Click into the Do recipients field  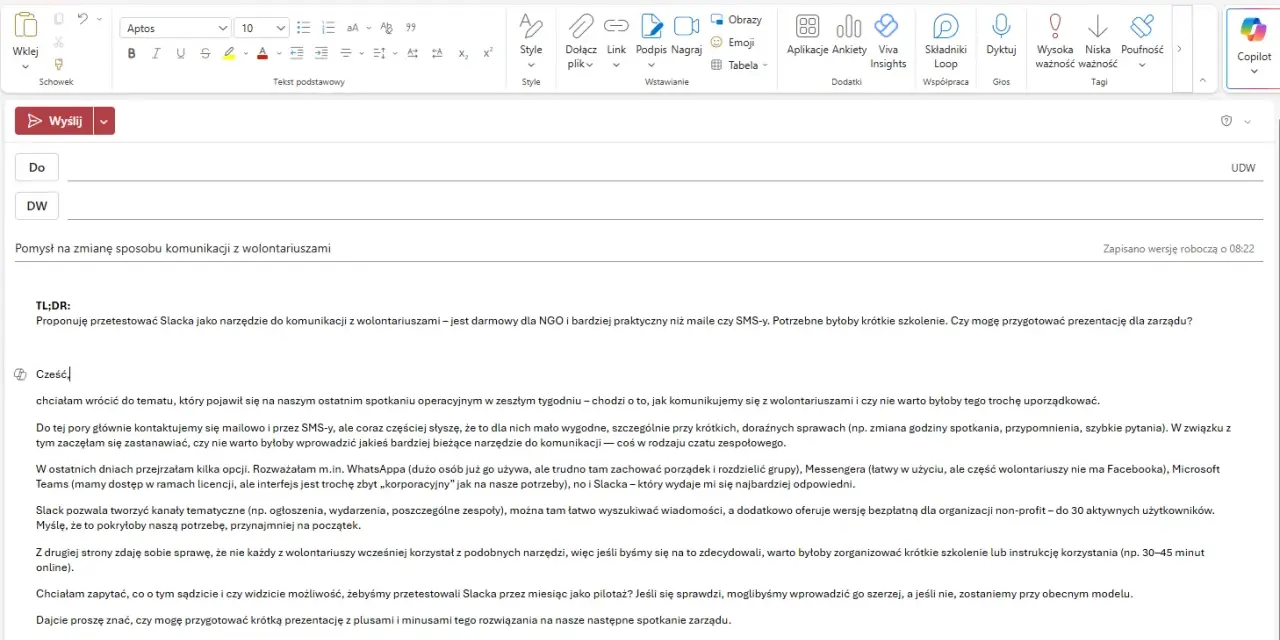645,167
